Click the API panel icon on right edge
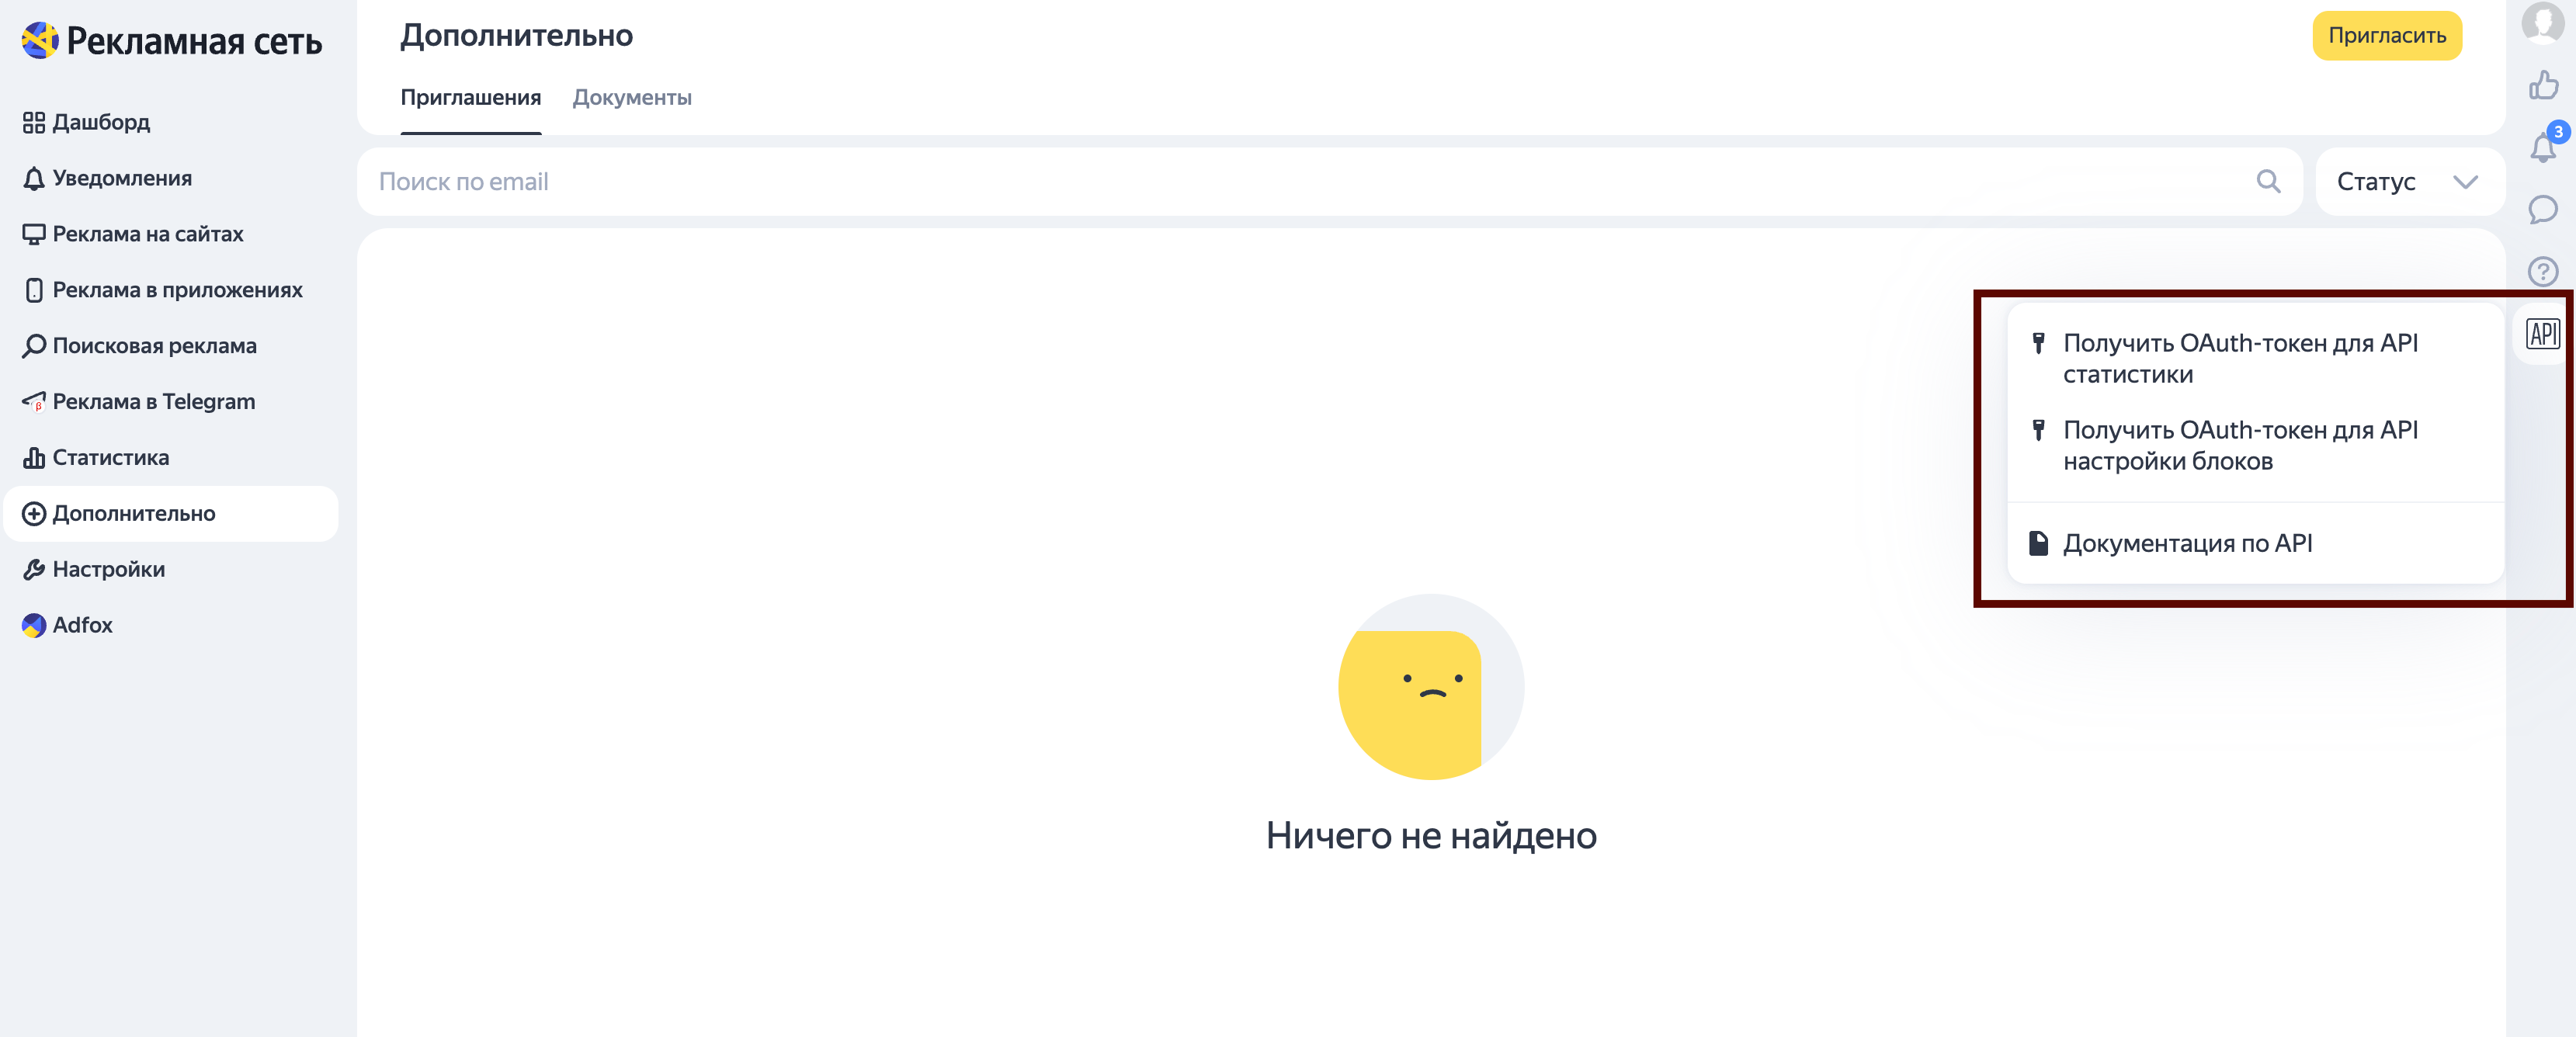Screen dimensions: 2576x1037 pyautogui.click(x=2542, y=334)
